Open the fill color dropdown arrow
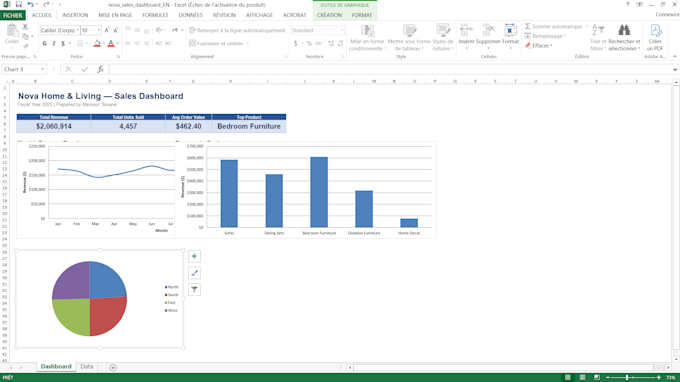 [104, 43]
